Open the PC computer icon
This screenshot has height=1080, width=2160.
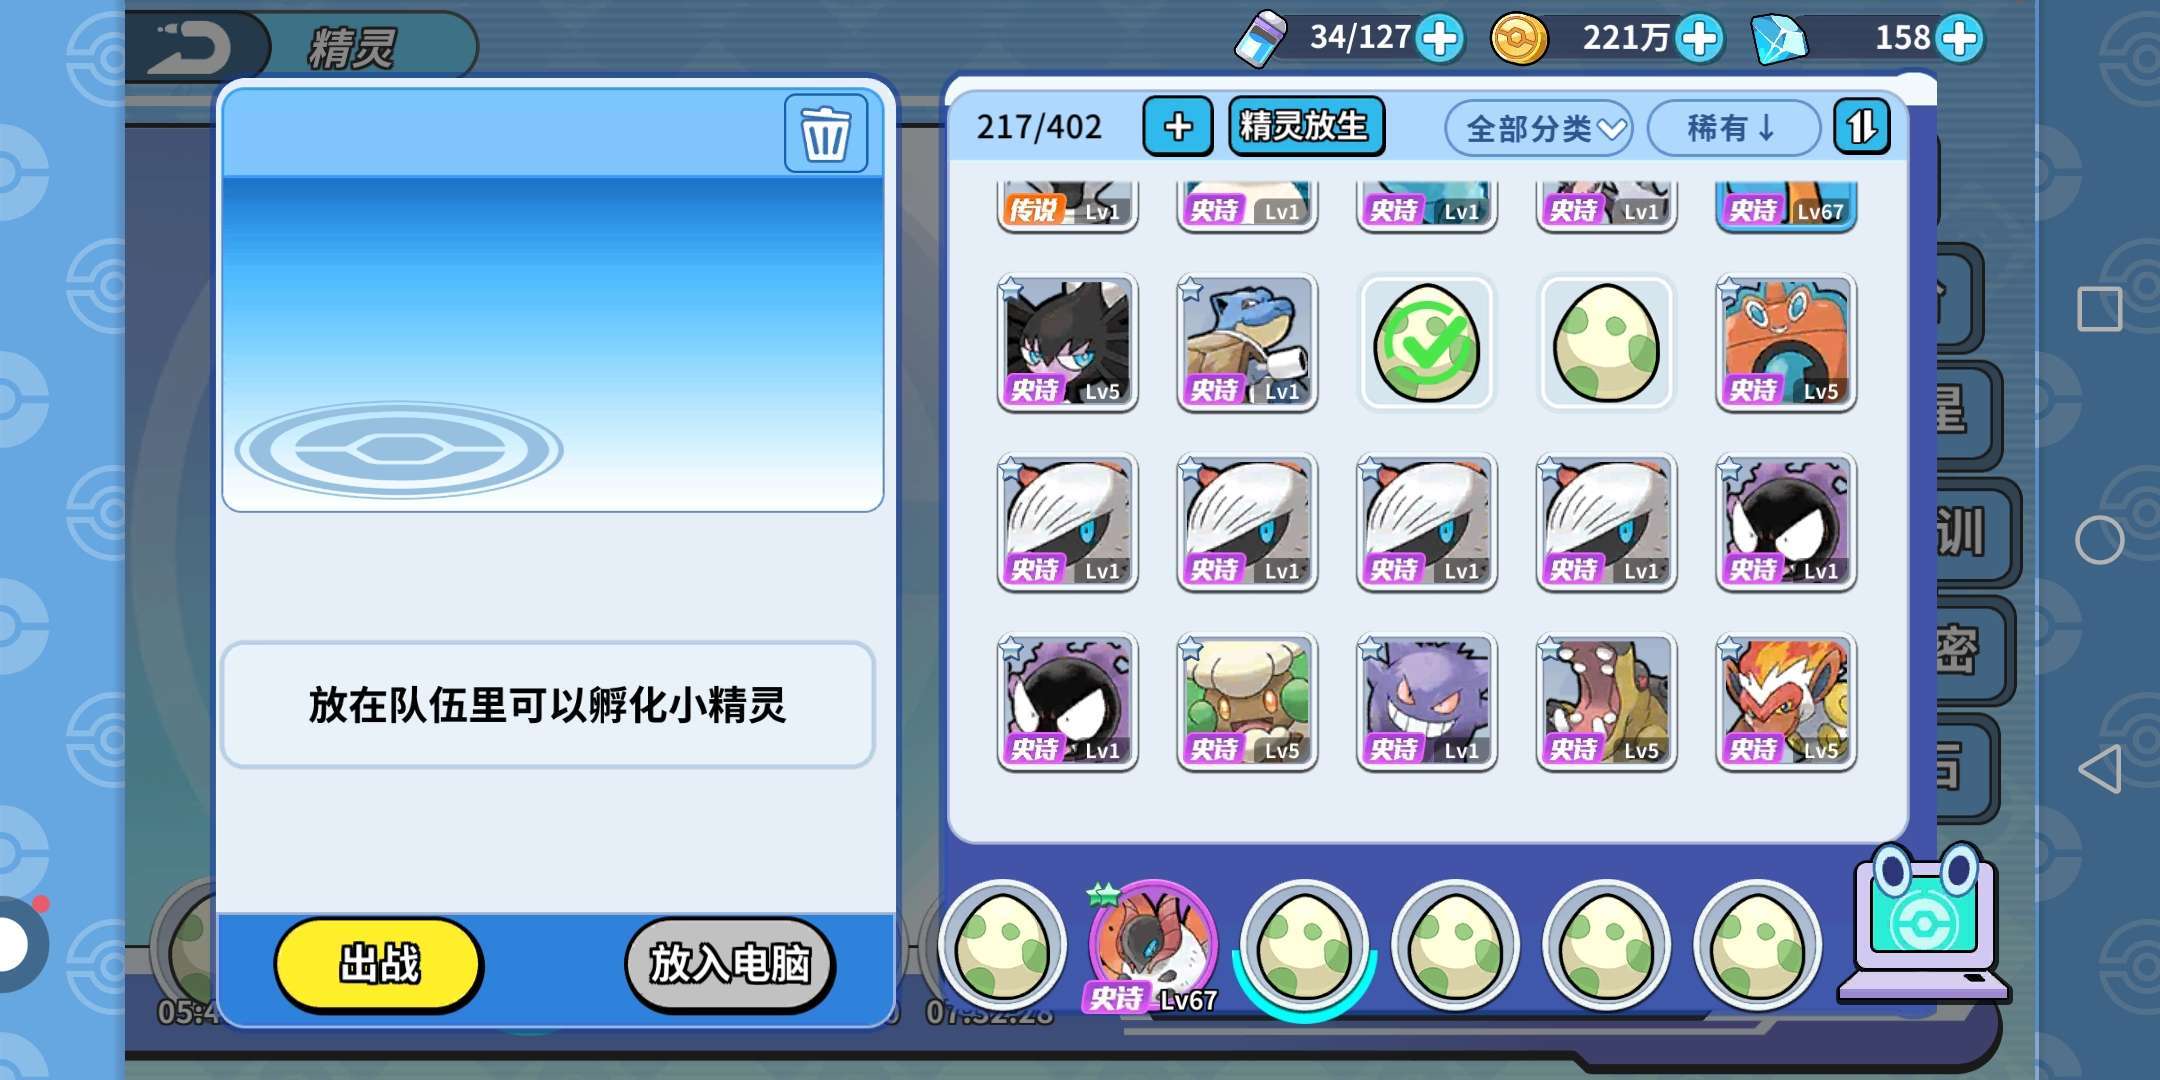tap(1923, 925)
